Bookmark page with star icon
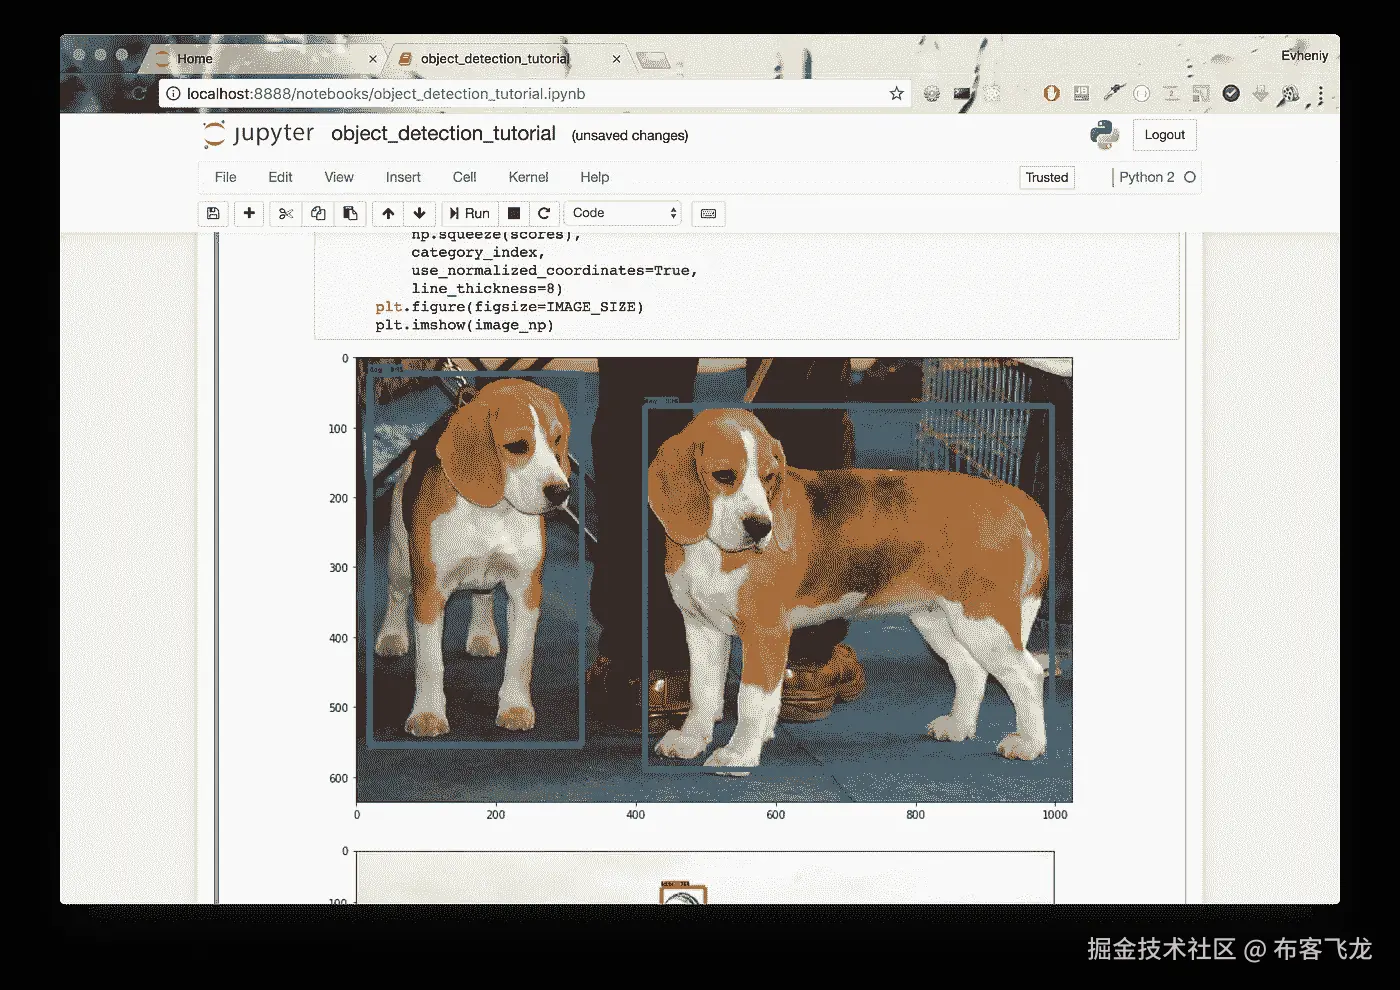The width and height of the screenshot is (1400, 990). 896,93
